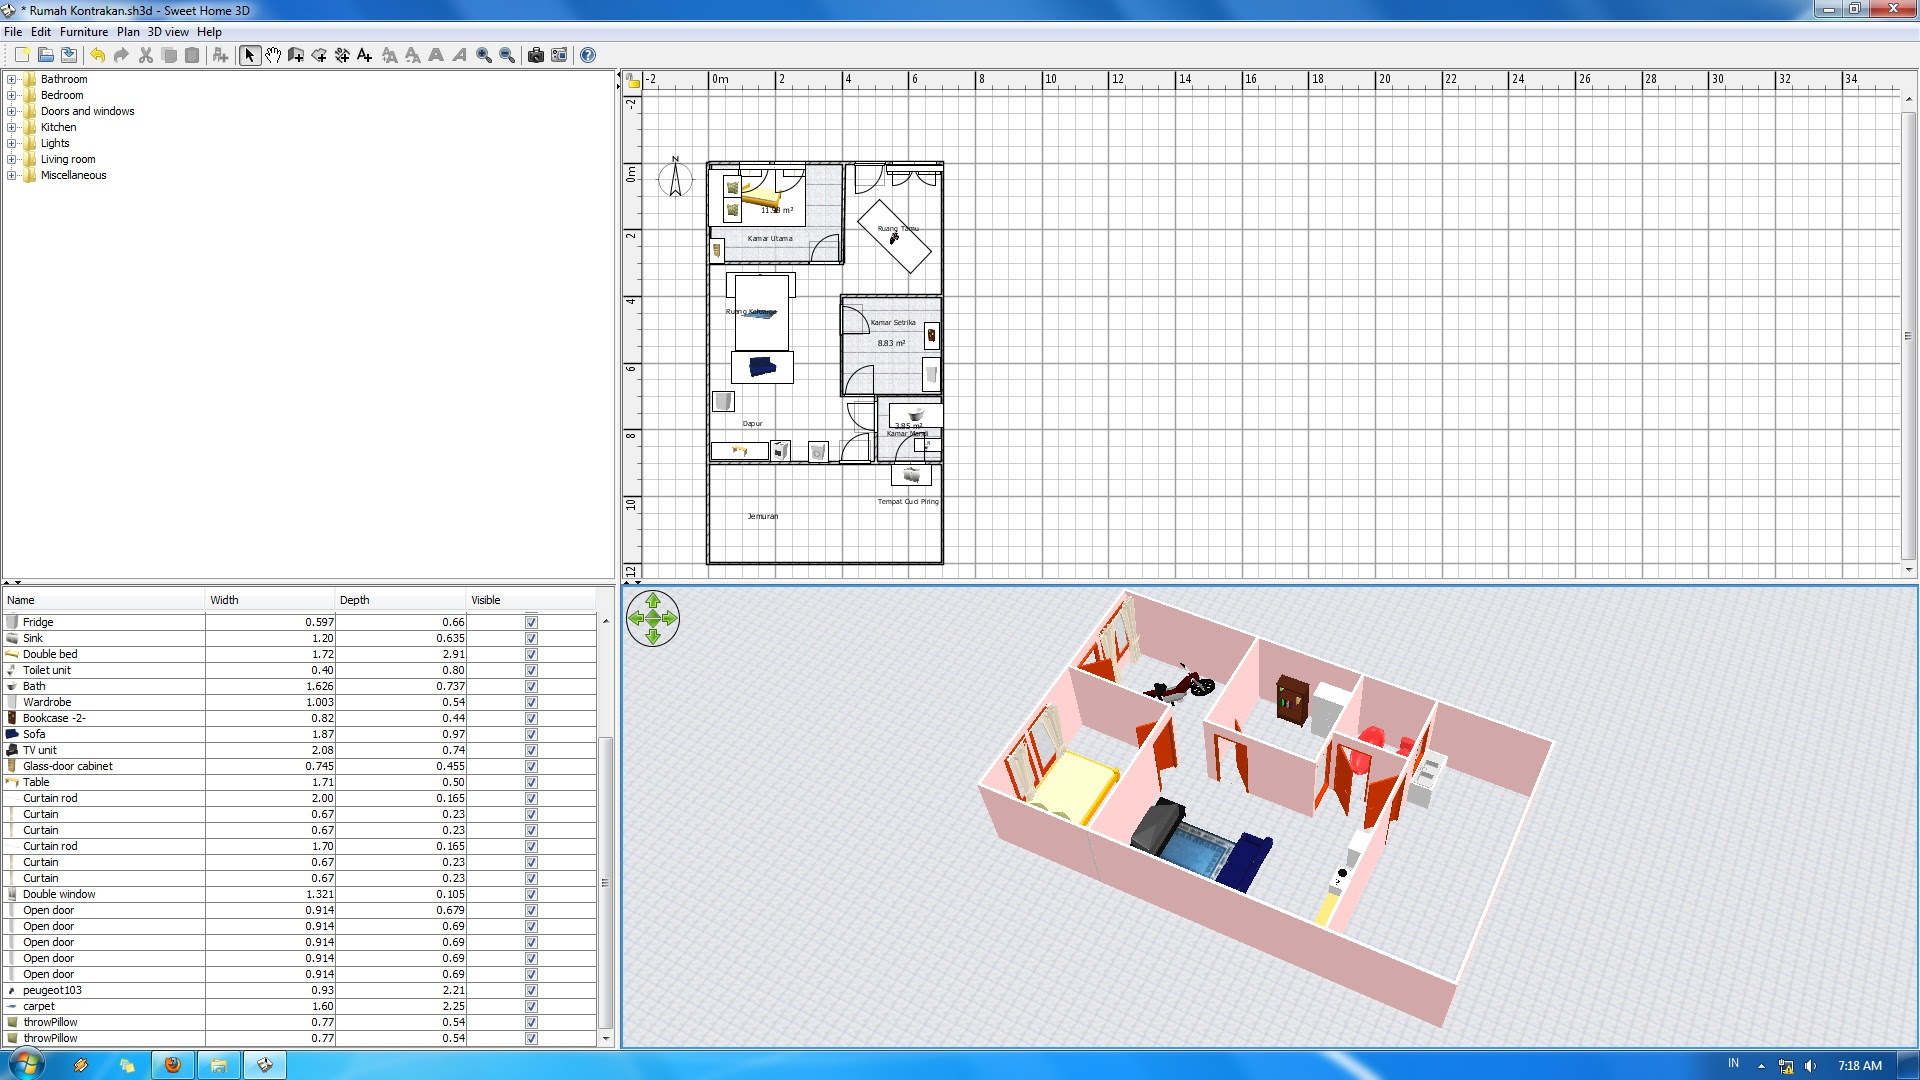Viewport: 1920px width, 1080px height.
Task: Expand the Kitchen catalog folder
Action: tap(11, 127)
